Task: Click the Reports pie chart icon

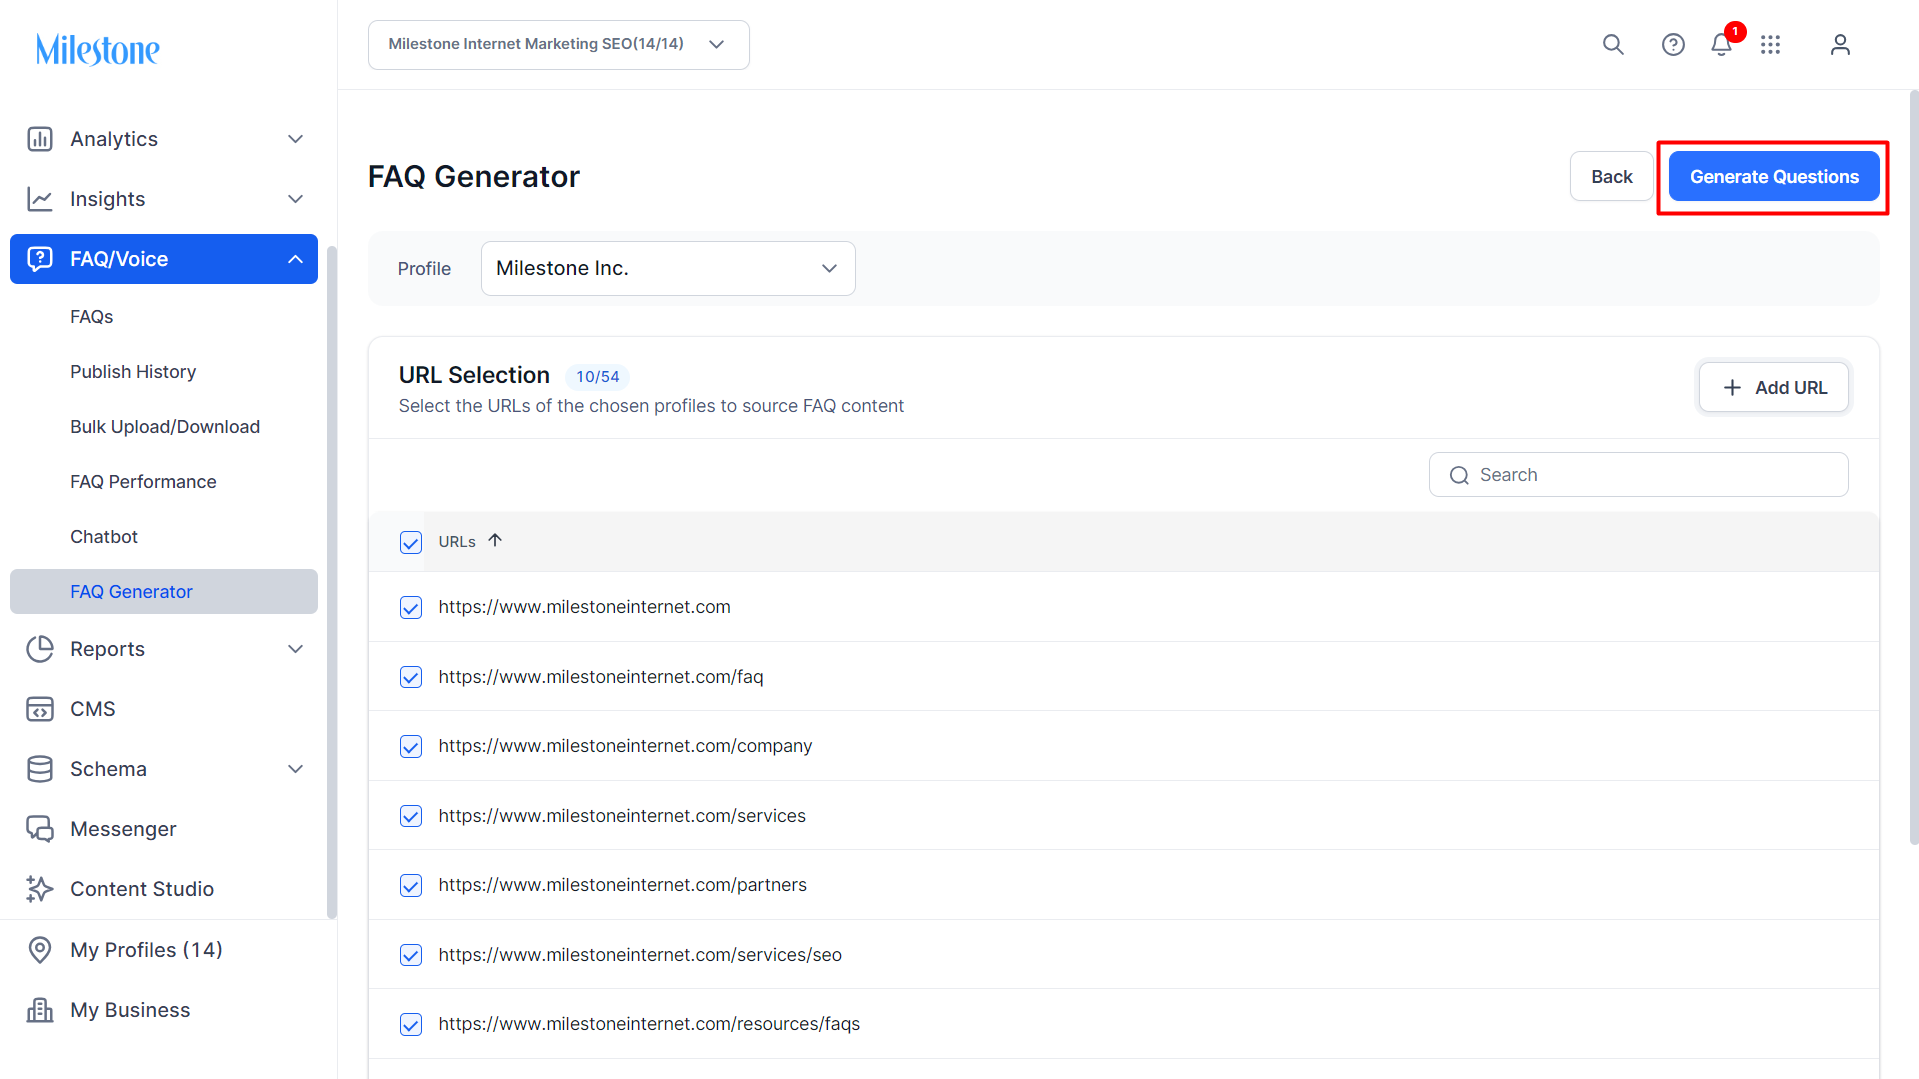Action: (40, 649)
